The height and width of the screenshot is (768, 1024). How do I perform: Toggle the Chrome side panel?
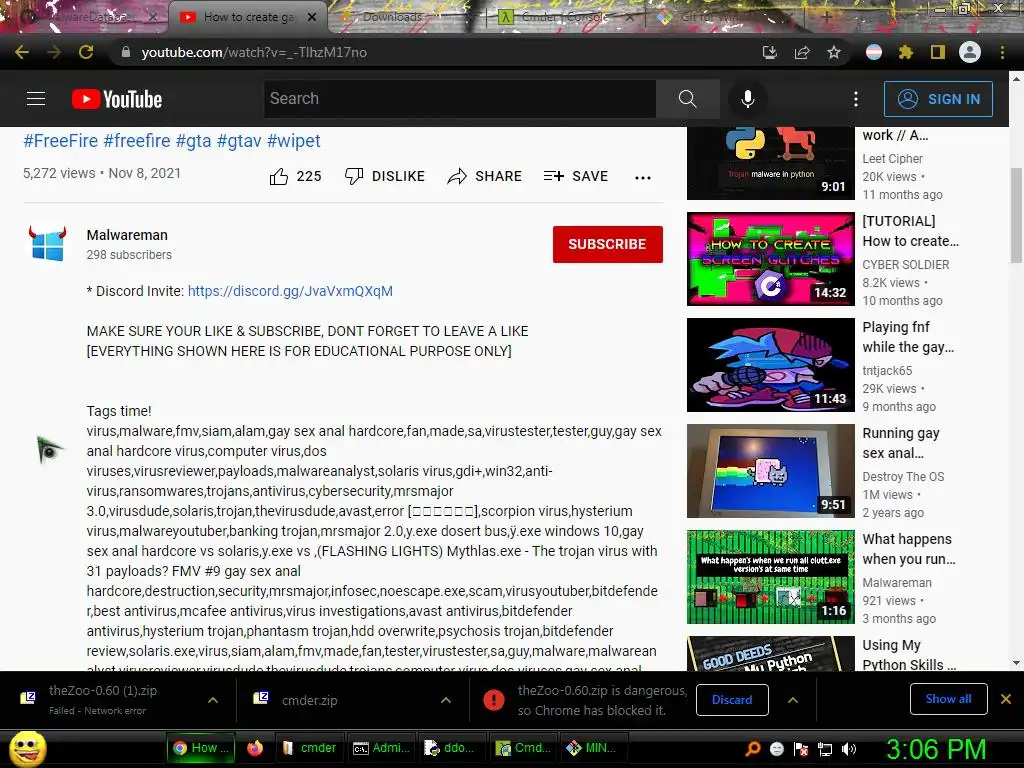click(x=938, y=52)
